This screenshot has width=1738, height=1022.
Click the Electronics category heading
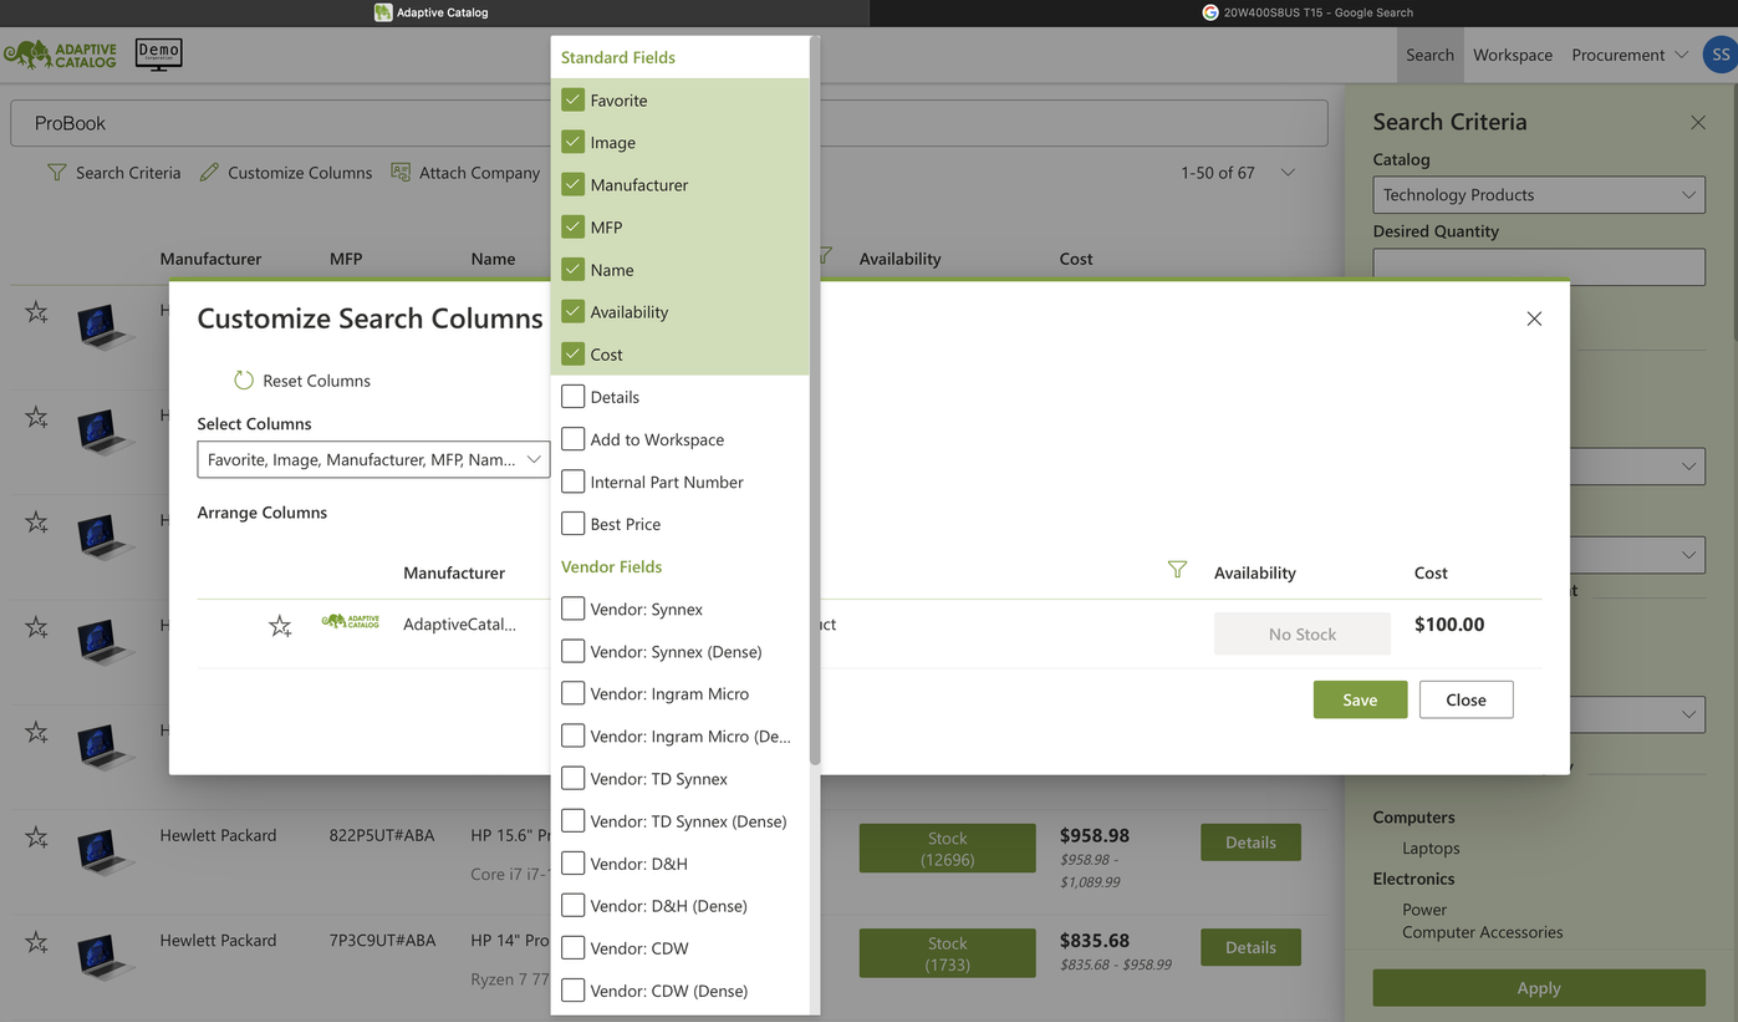click(1413, 879)
